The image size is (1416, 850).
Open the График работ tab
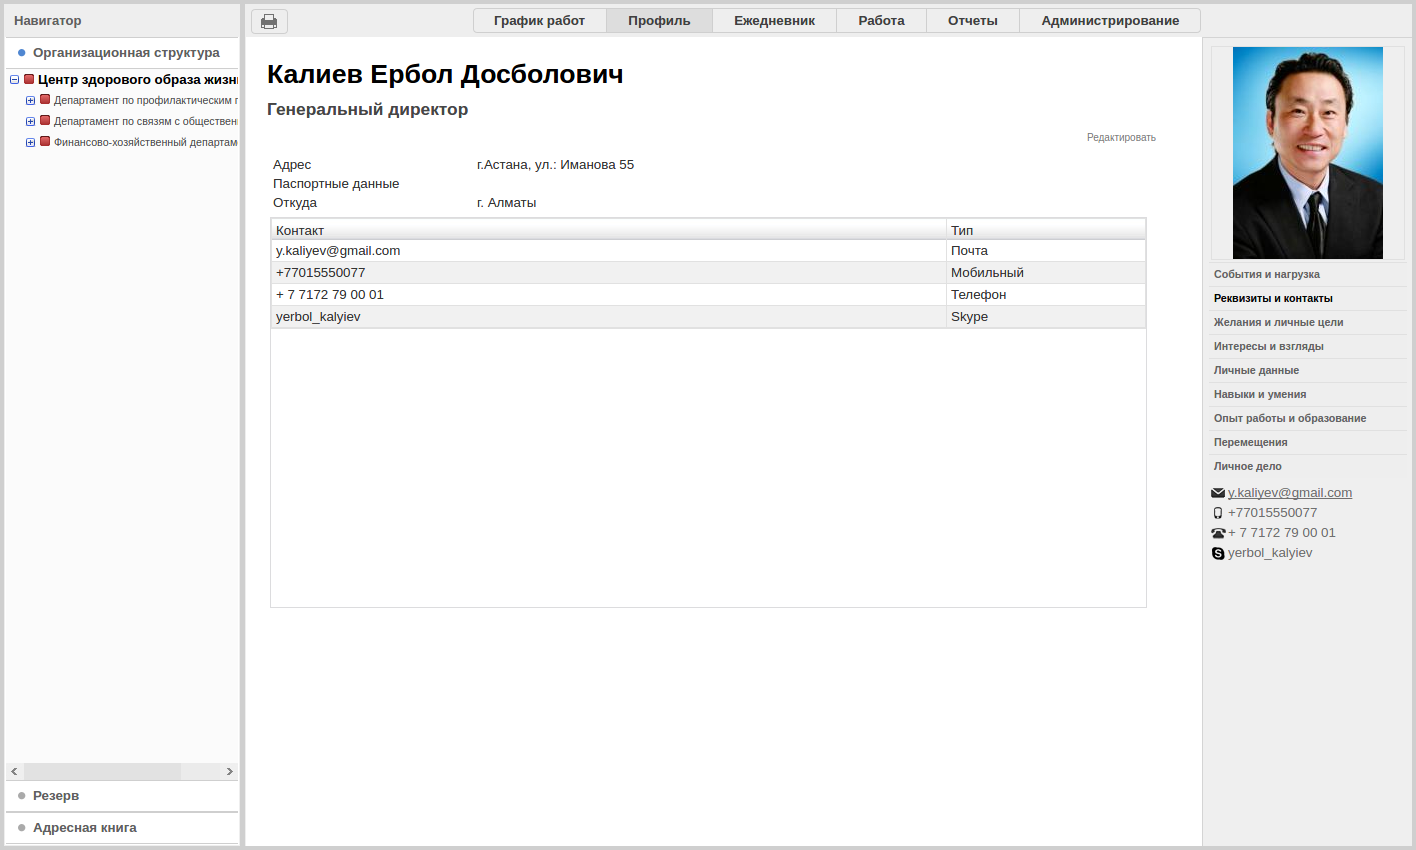539,20
